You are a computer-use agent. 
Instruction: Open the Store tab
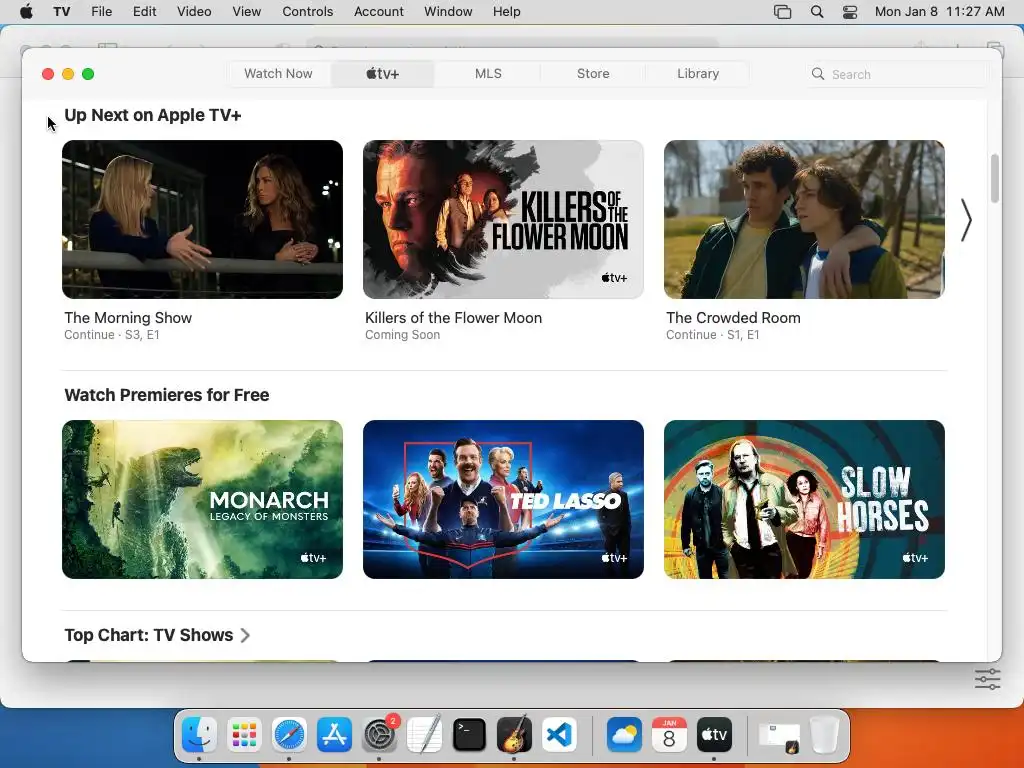593,74
